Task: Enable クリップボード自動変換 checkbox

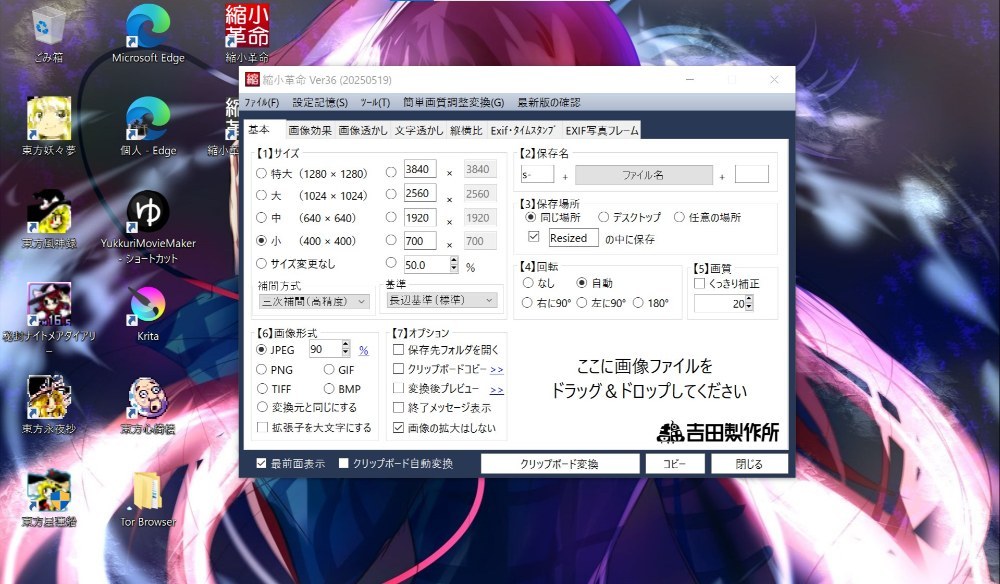Action: point(343,464)
